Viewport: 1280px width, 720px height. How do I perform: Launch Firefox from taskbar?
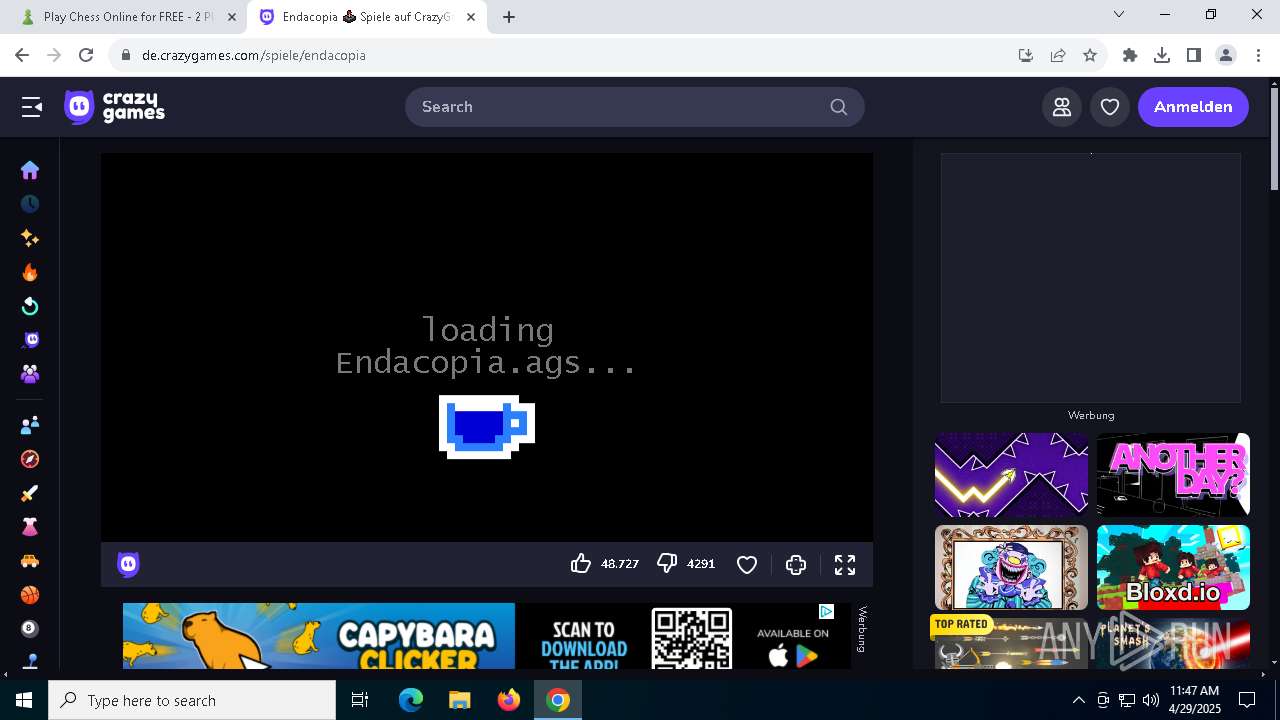click(x=509, y=700)
